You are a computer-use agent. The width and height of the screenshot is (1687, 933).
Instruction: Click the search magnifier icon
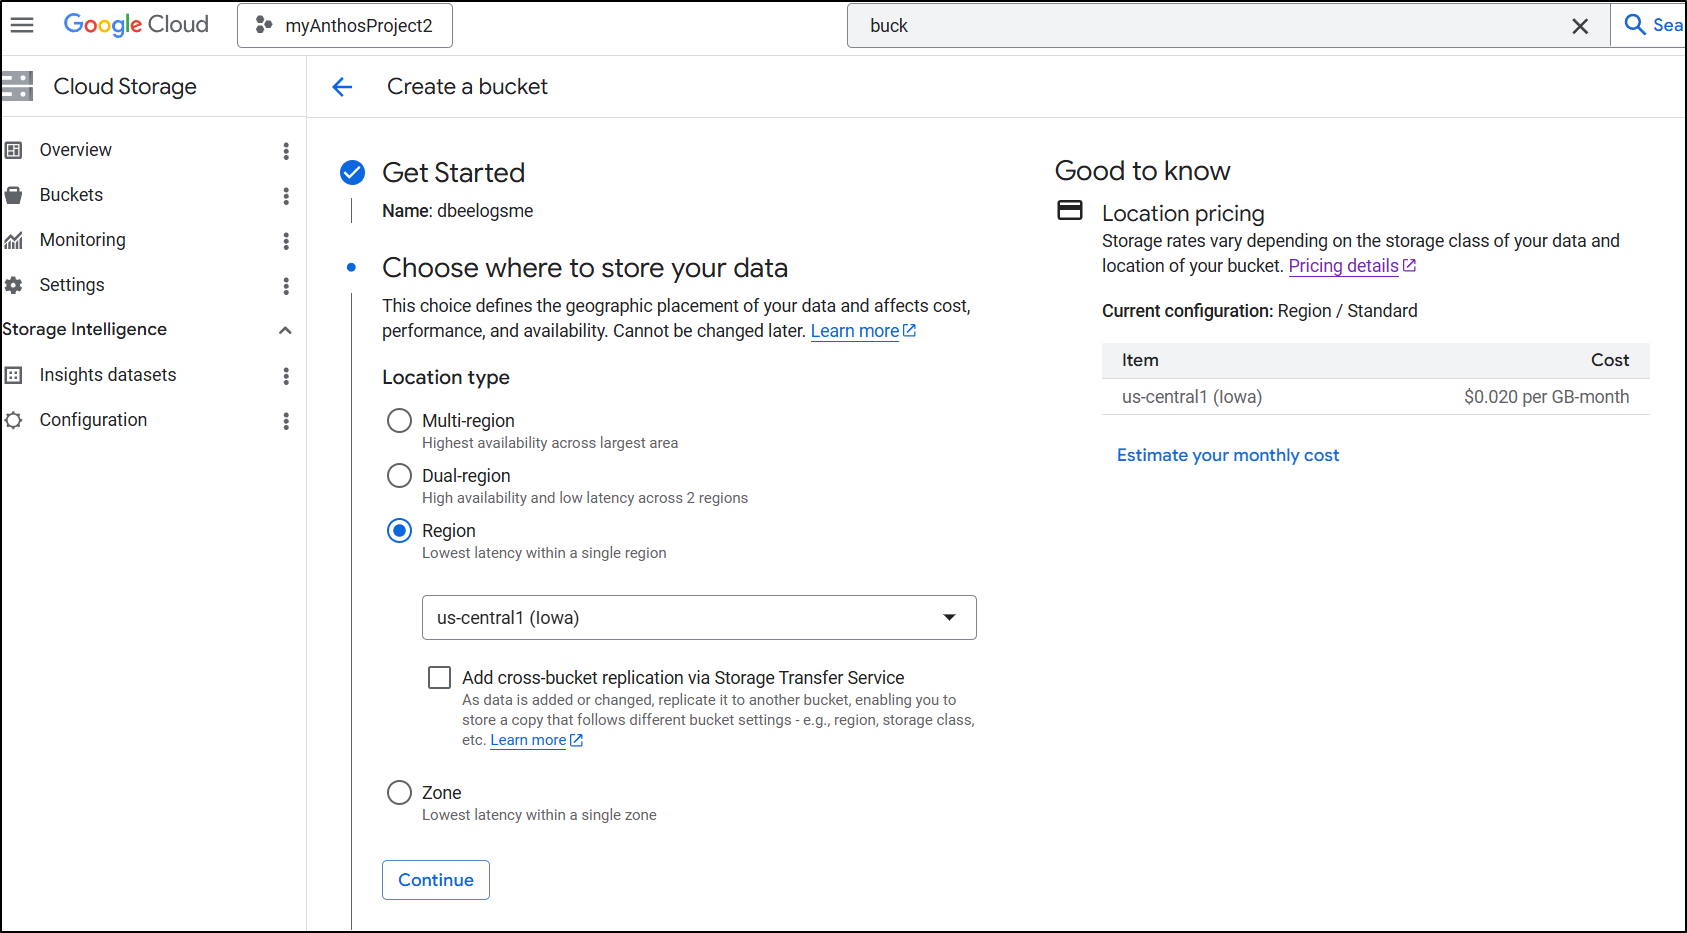pyautogui.click(x=1635, y=25)
